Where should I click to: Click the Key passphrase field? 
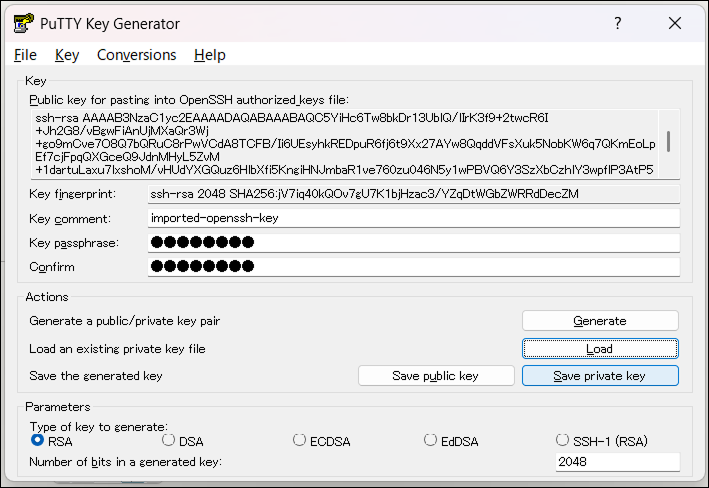coord(413,243)
